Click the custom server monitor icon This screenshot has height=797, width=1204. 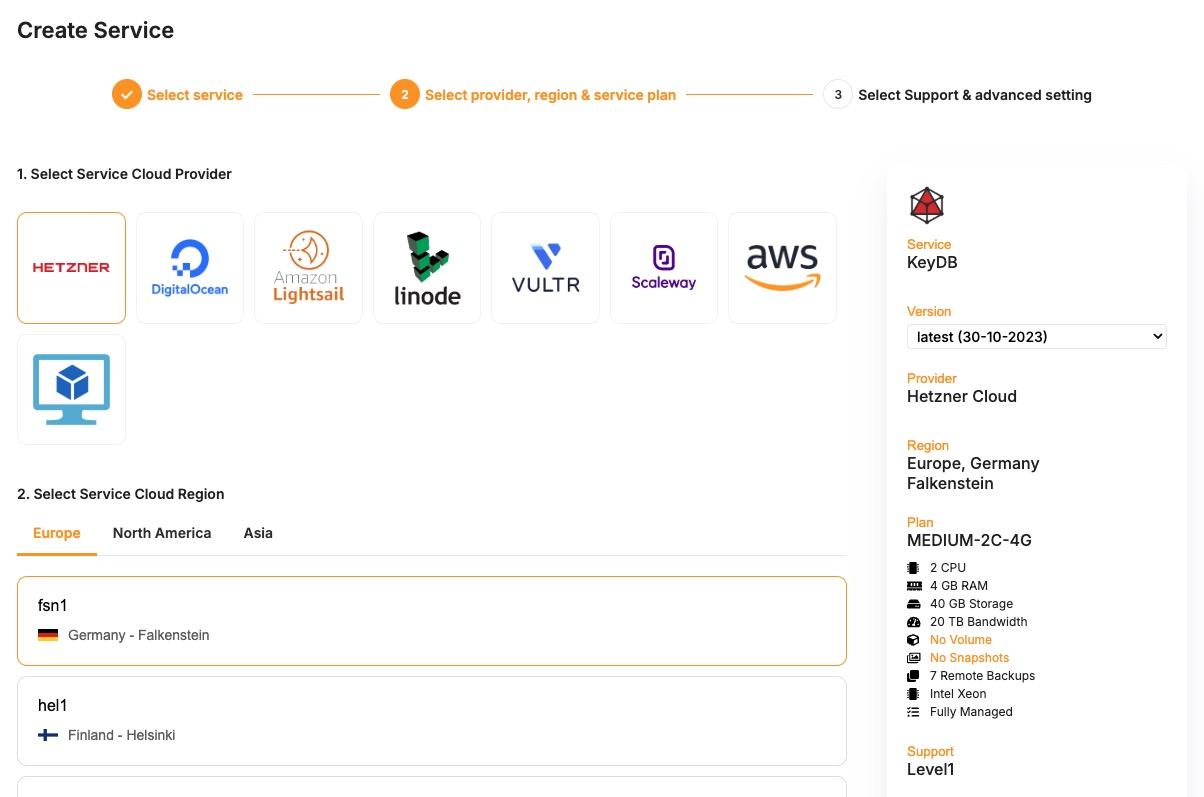tap(71, 388)
